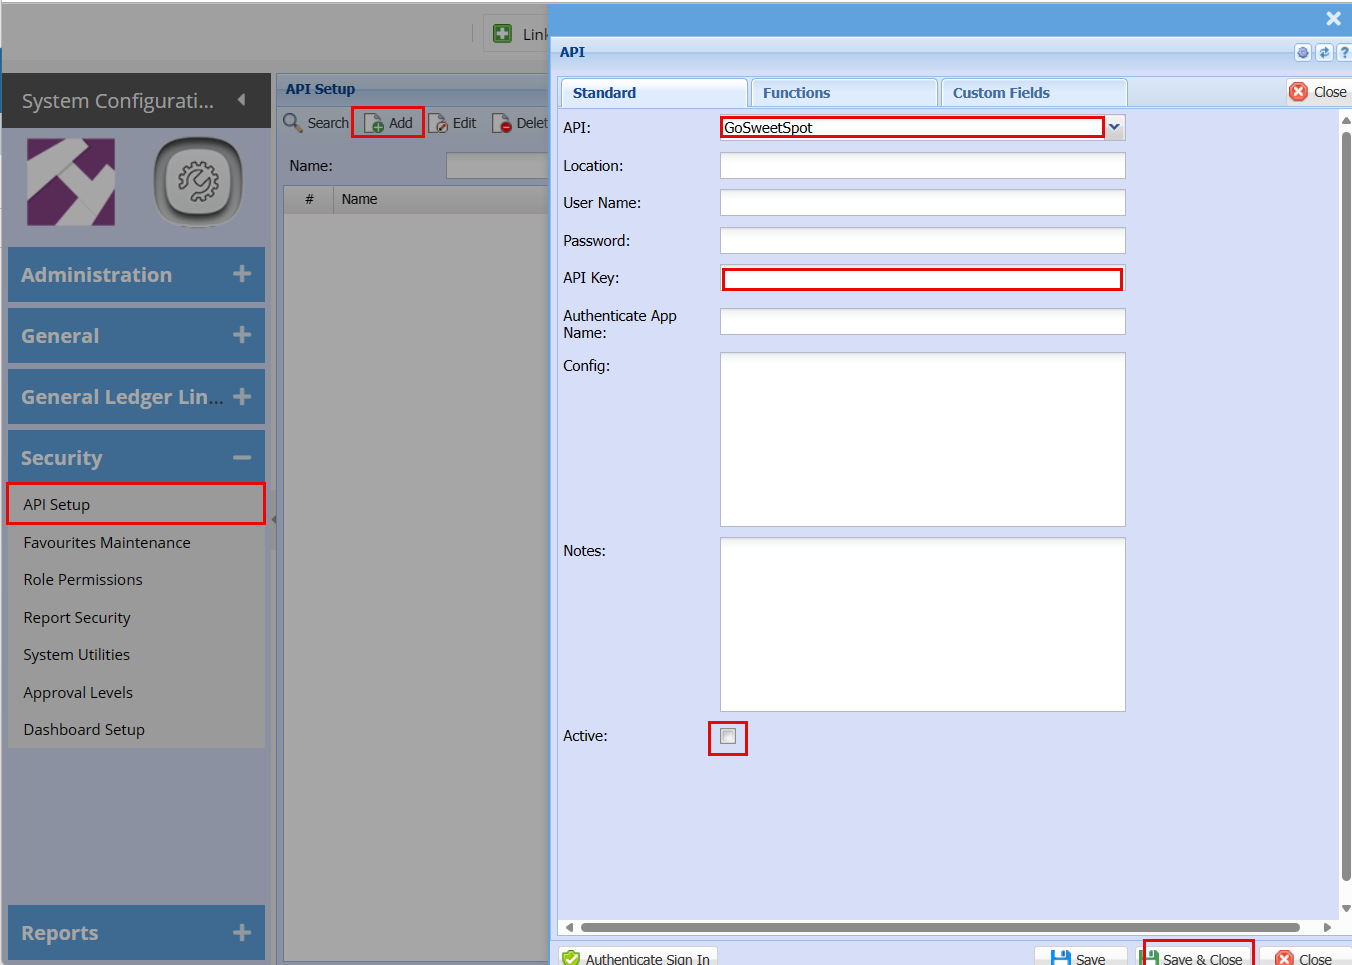This screenshot has width=1352, height=965.
Task: Click the Location input field
Action: tap(923, 165)
